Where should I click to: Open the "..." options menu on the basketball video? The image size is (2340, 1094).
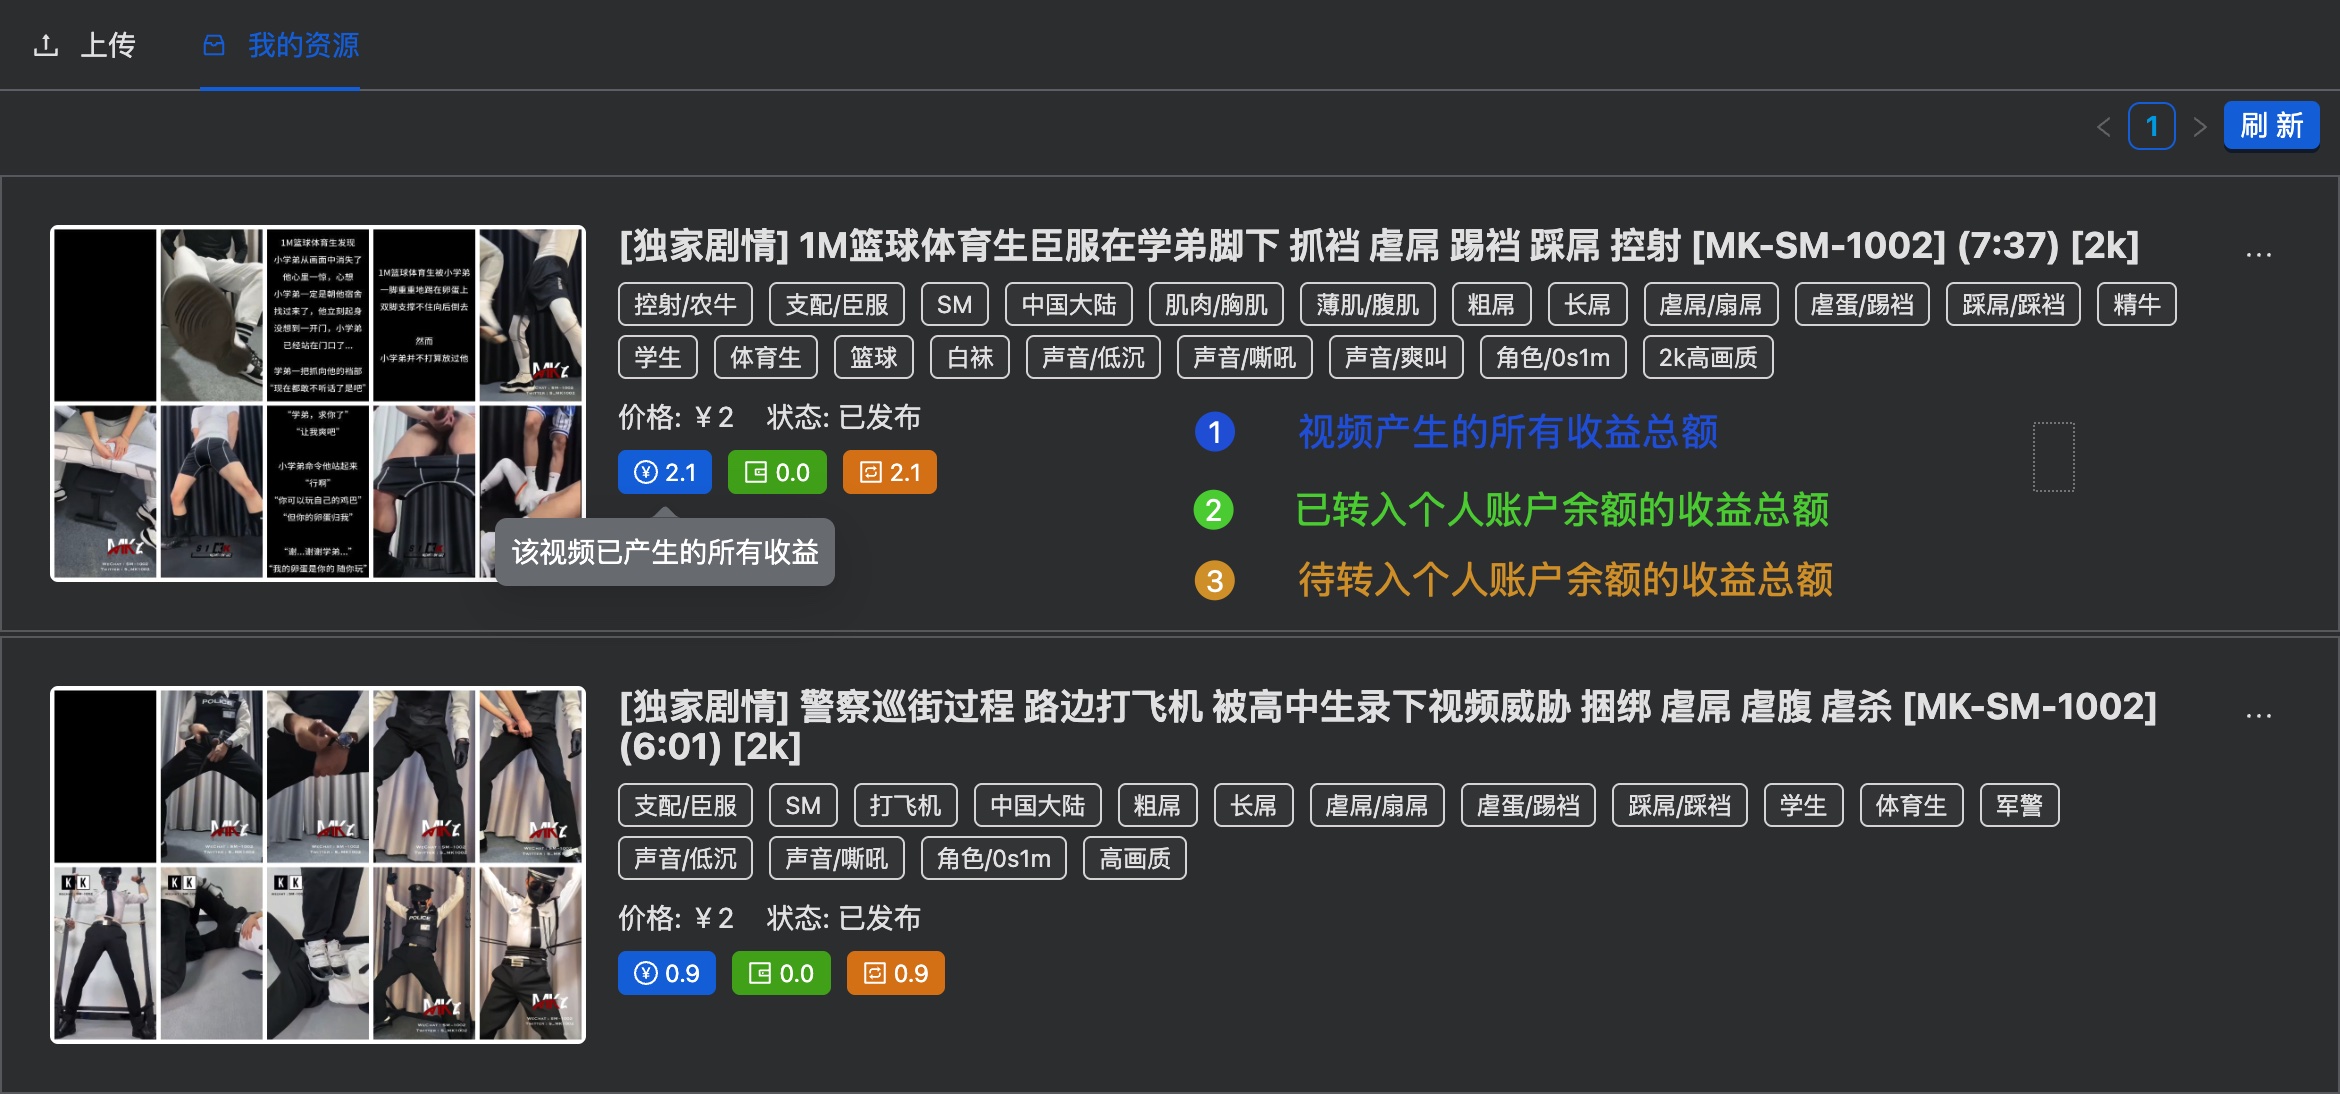(x=2259, y=255)
